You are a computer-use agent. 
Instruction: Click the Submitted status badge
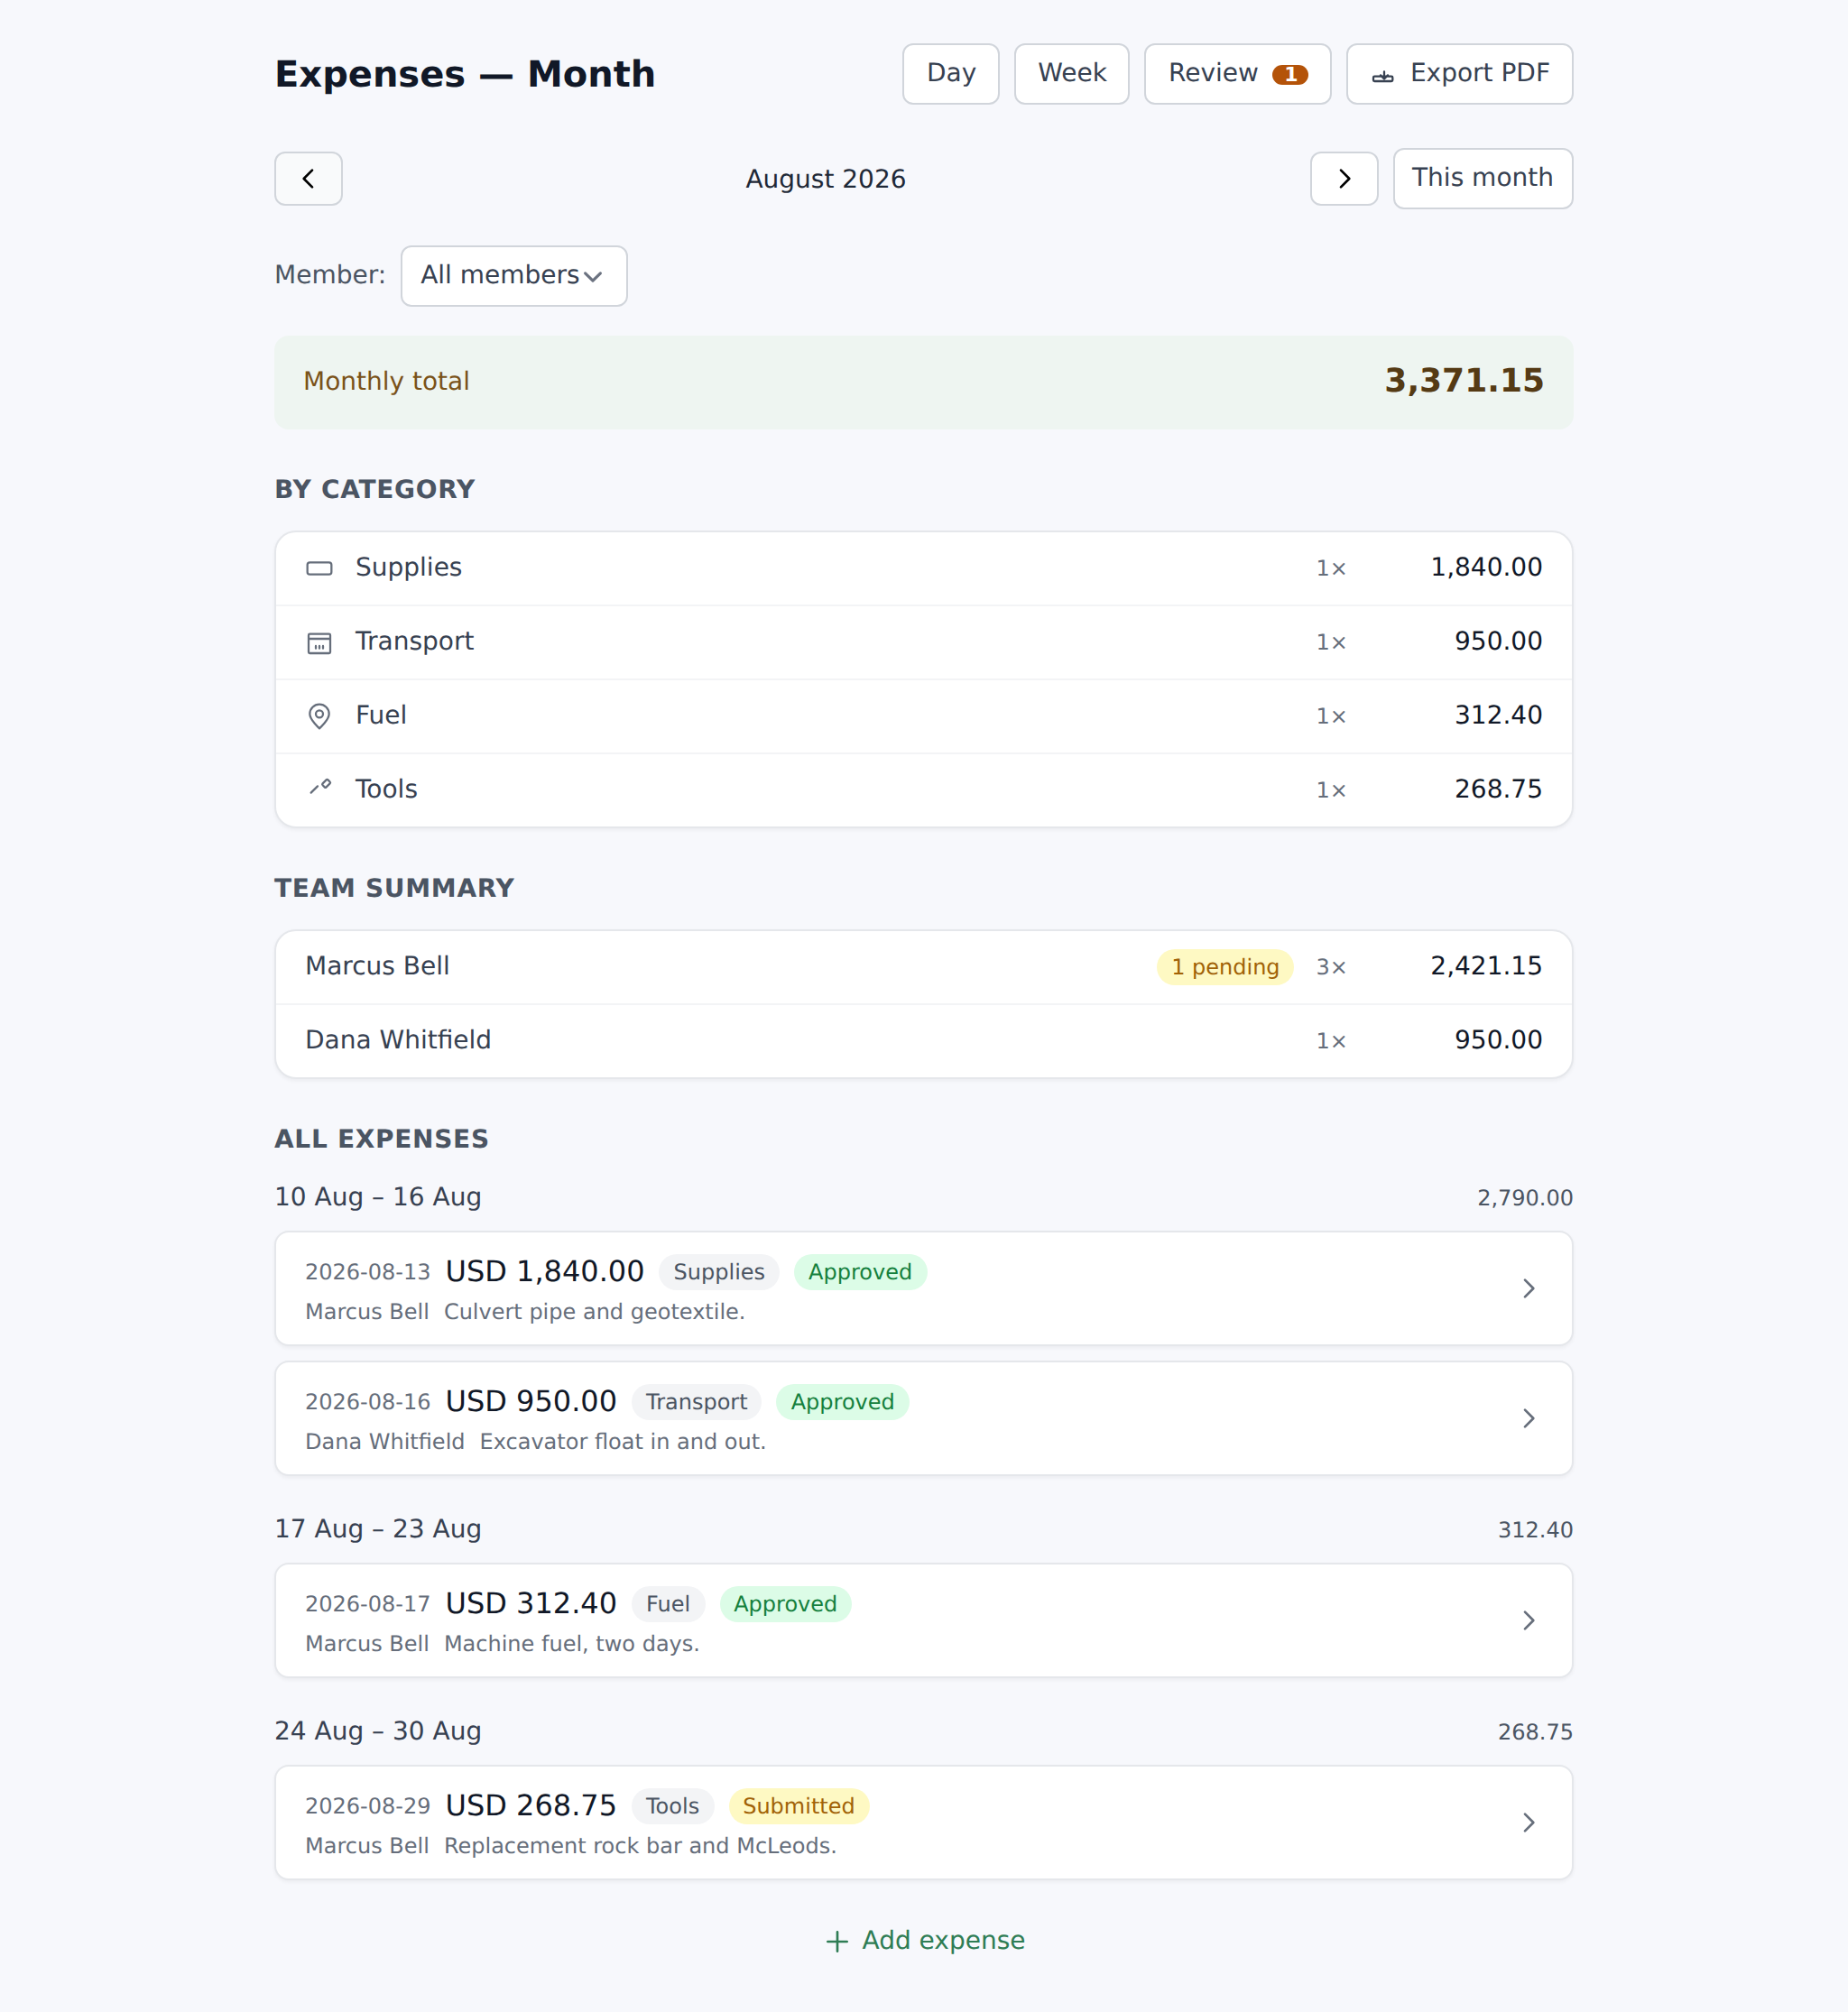pos(798,1806)
